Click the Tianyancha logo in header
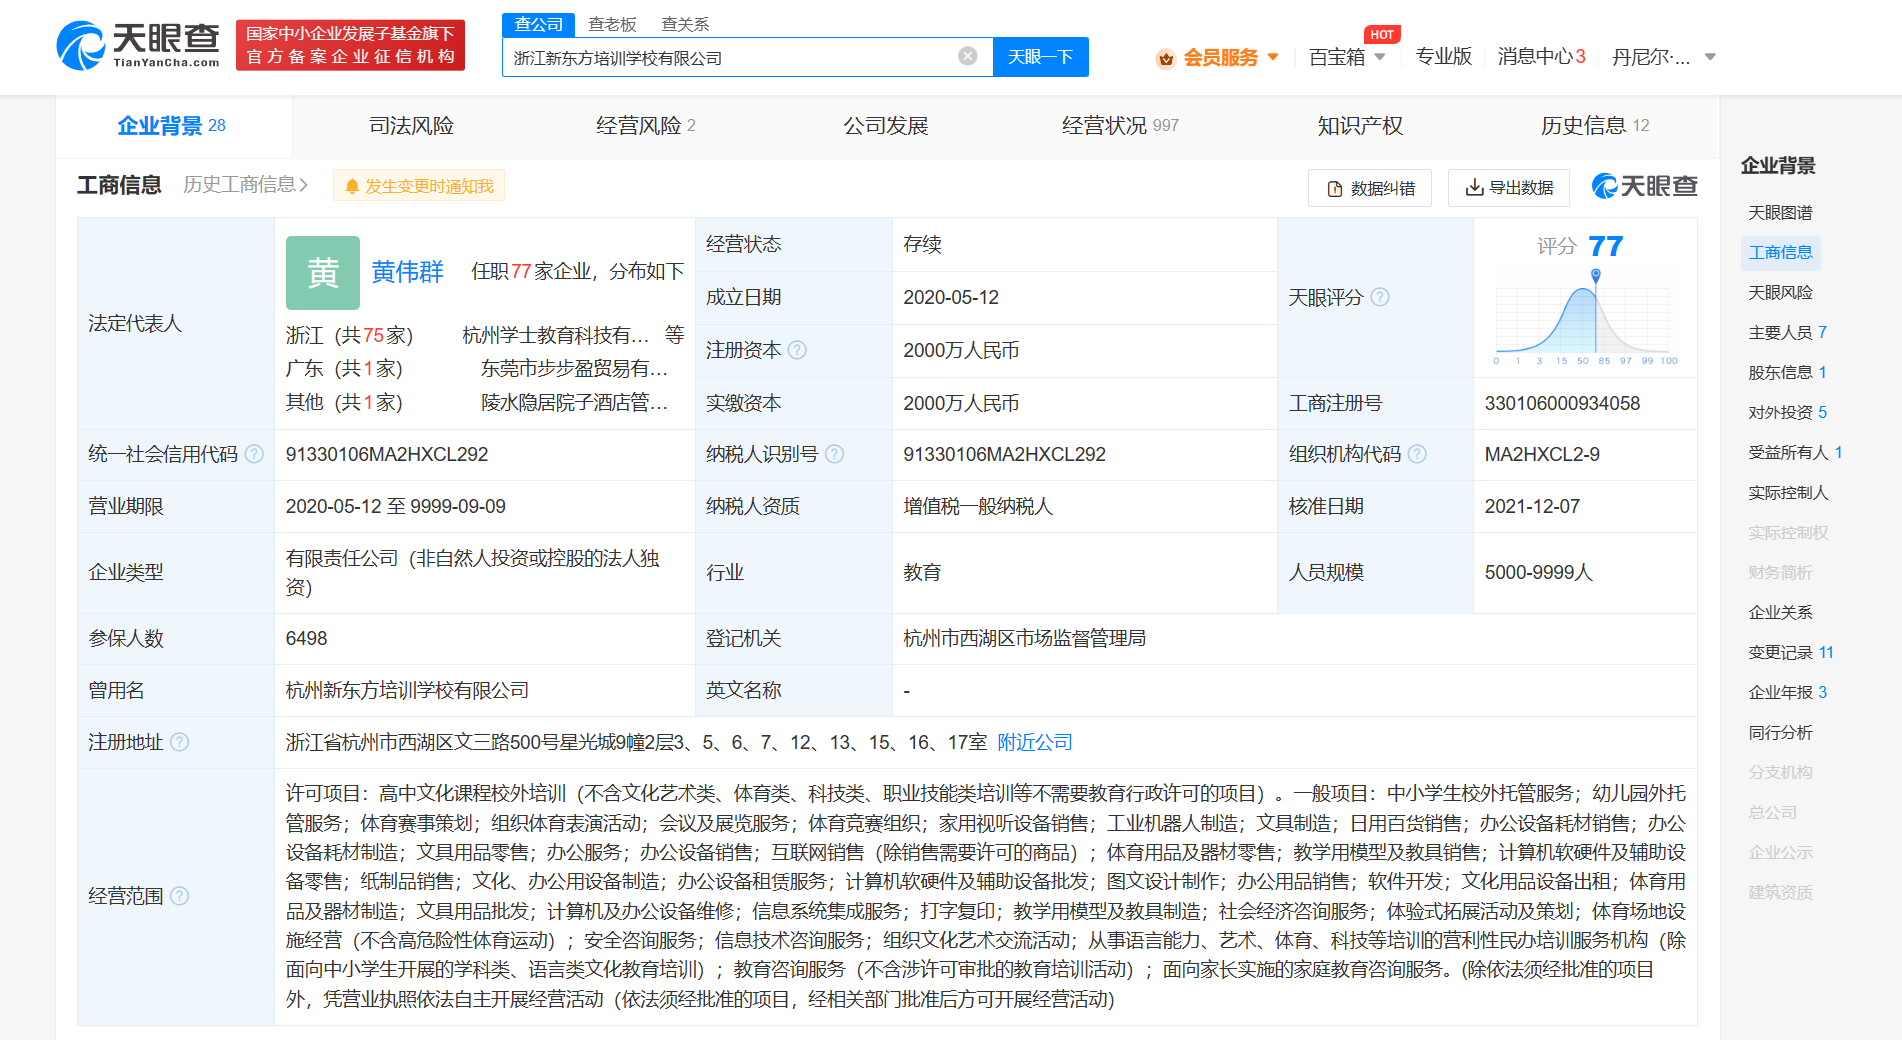1902x1040 pixels. (138, 45)
